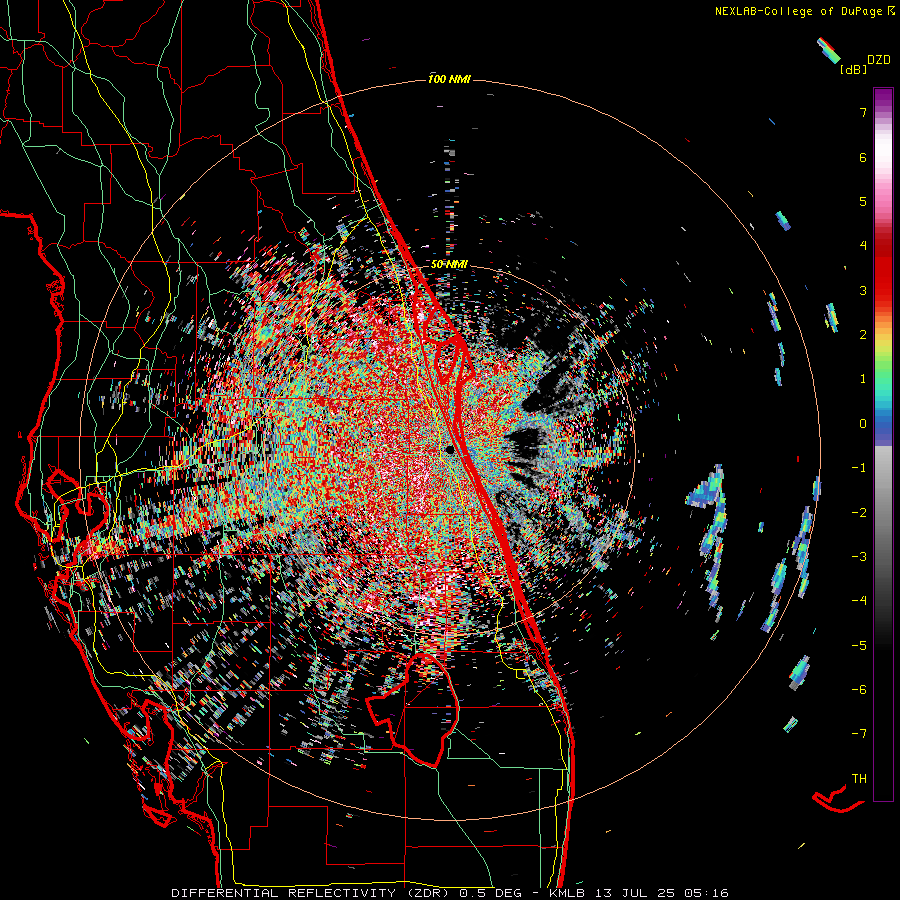Click the NEXLAB-College of DuPage credit text

[800, 11]
